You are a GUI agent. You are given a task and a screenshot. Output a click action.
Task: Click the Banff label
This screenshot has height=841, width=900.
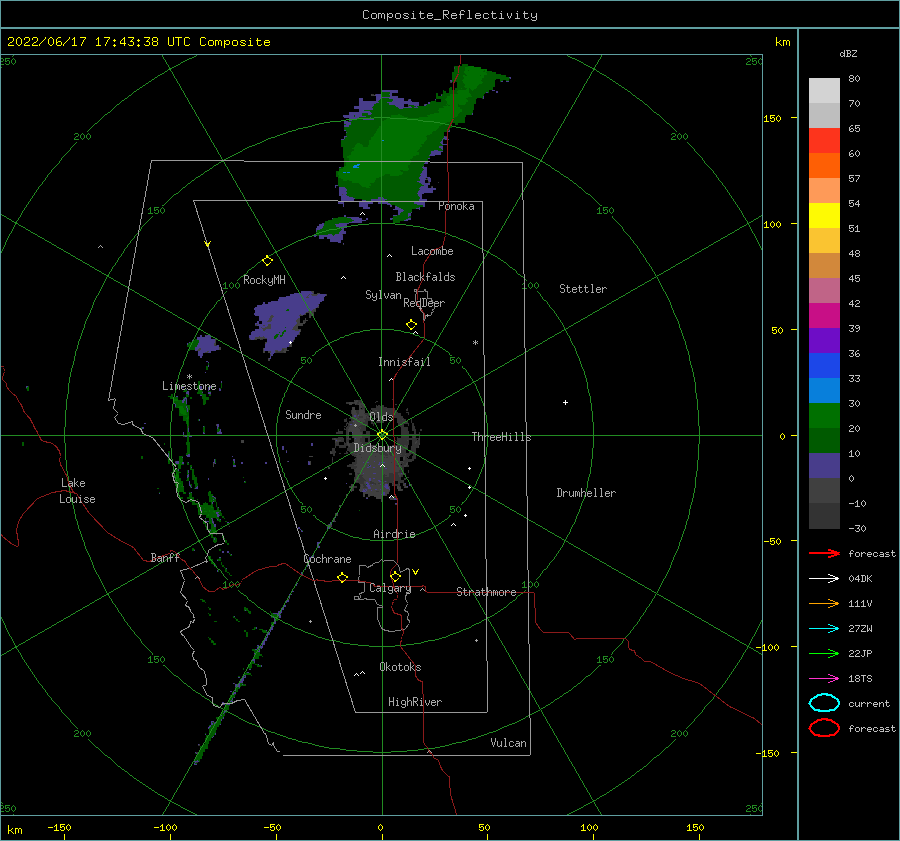[x=165, y=557]
